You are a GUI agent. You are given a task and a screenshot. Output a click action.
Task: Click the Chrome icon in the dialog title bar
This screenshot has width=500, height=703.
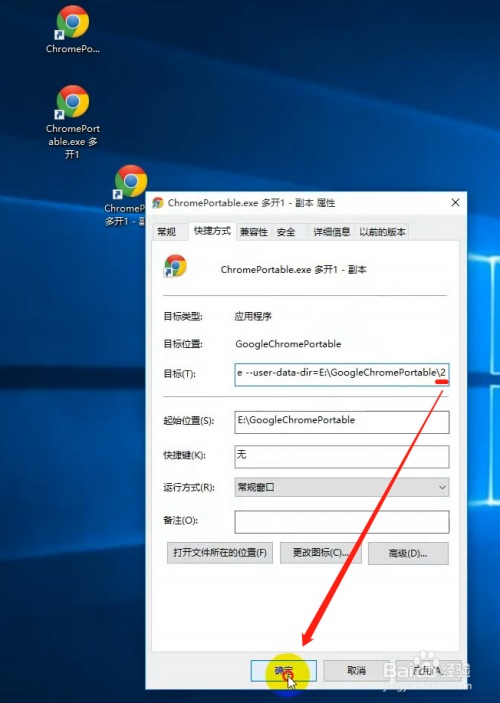point(158,203)
